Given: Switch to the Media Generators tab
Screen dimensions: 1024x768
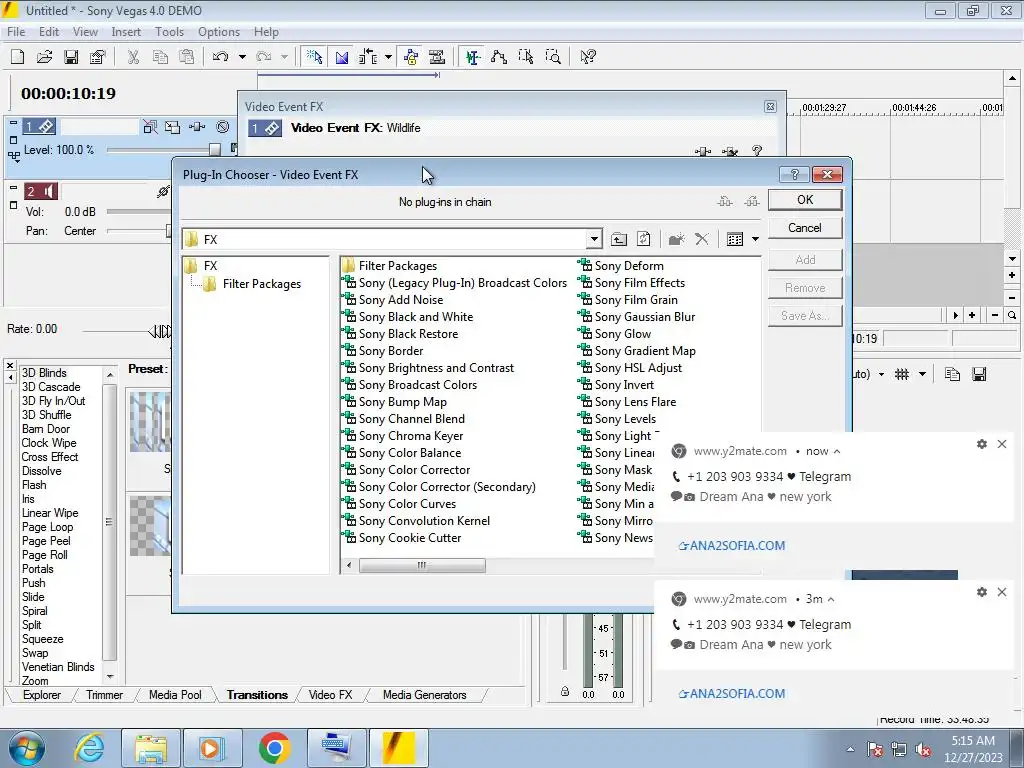Looking at the screenshot, I should pyautogui.click(x=424, y=695).
